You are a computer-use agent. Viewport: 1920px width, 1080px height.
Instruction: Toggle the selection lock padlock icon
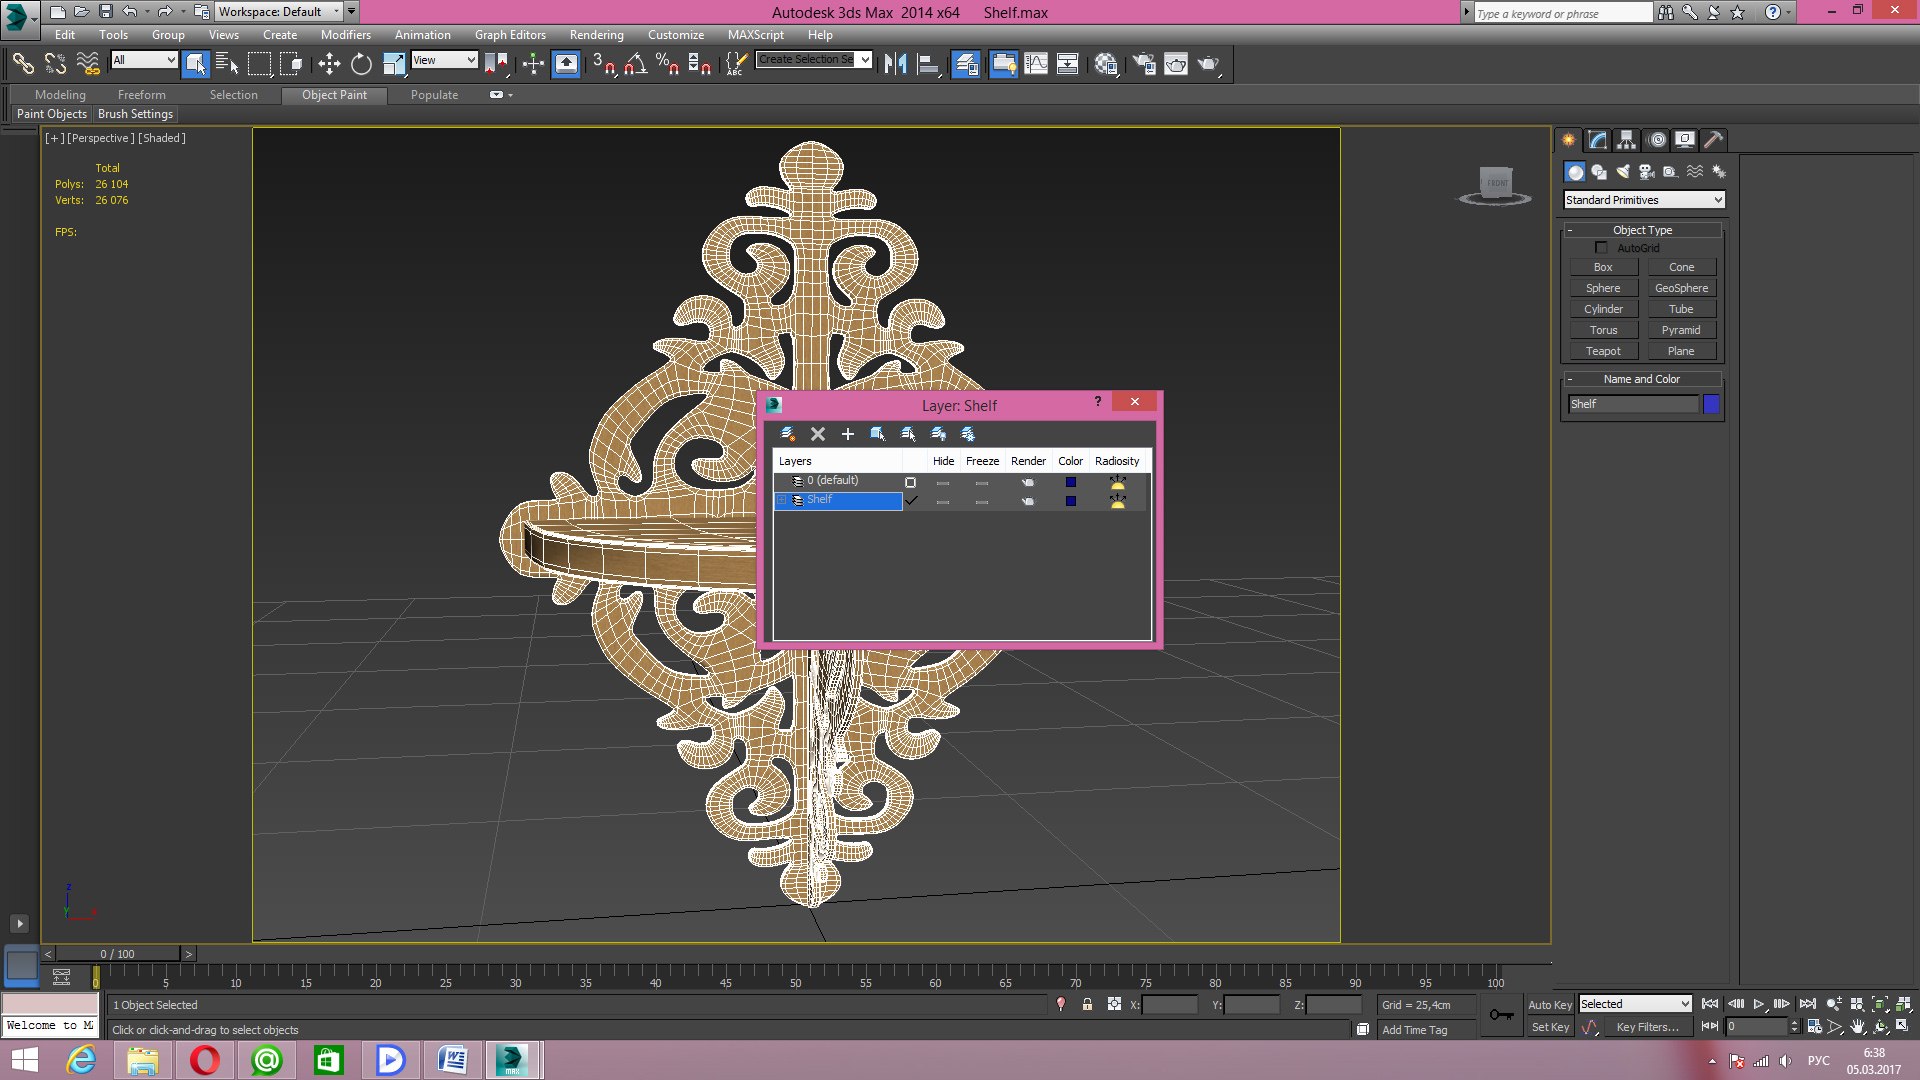point(1087,1004)
